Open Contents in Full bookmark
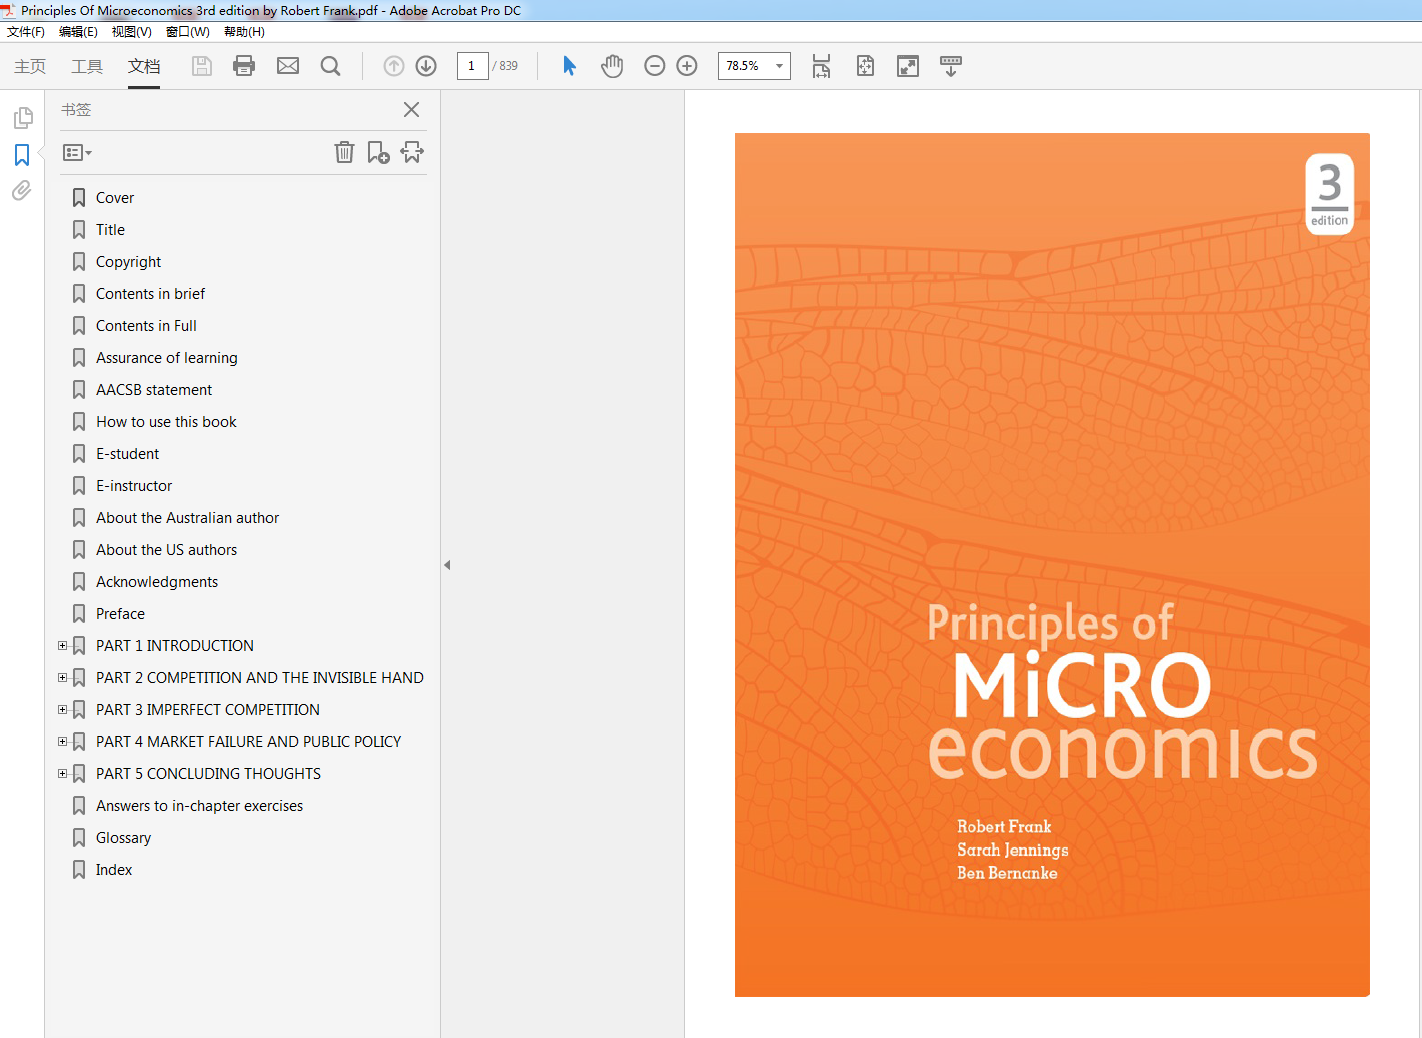 coord(146,326)
